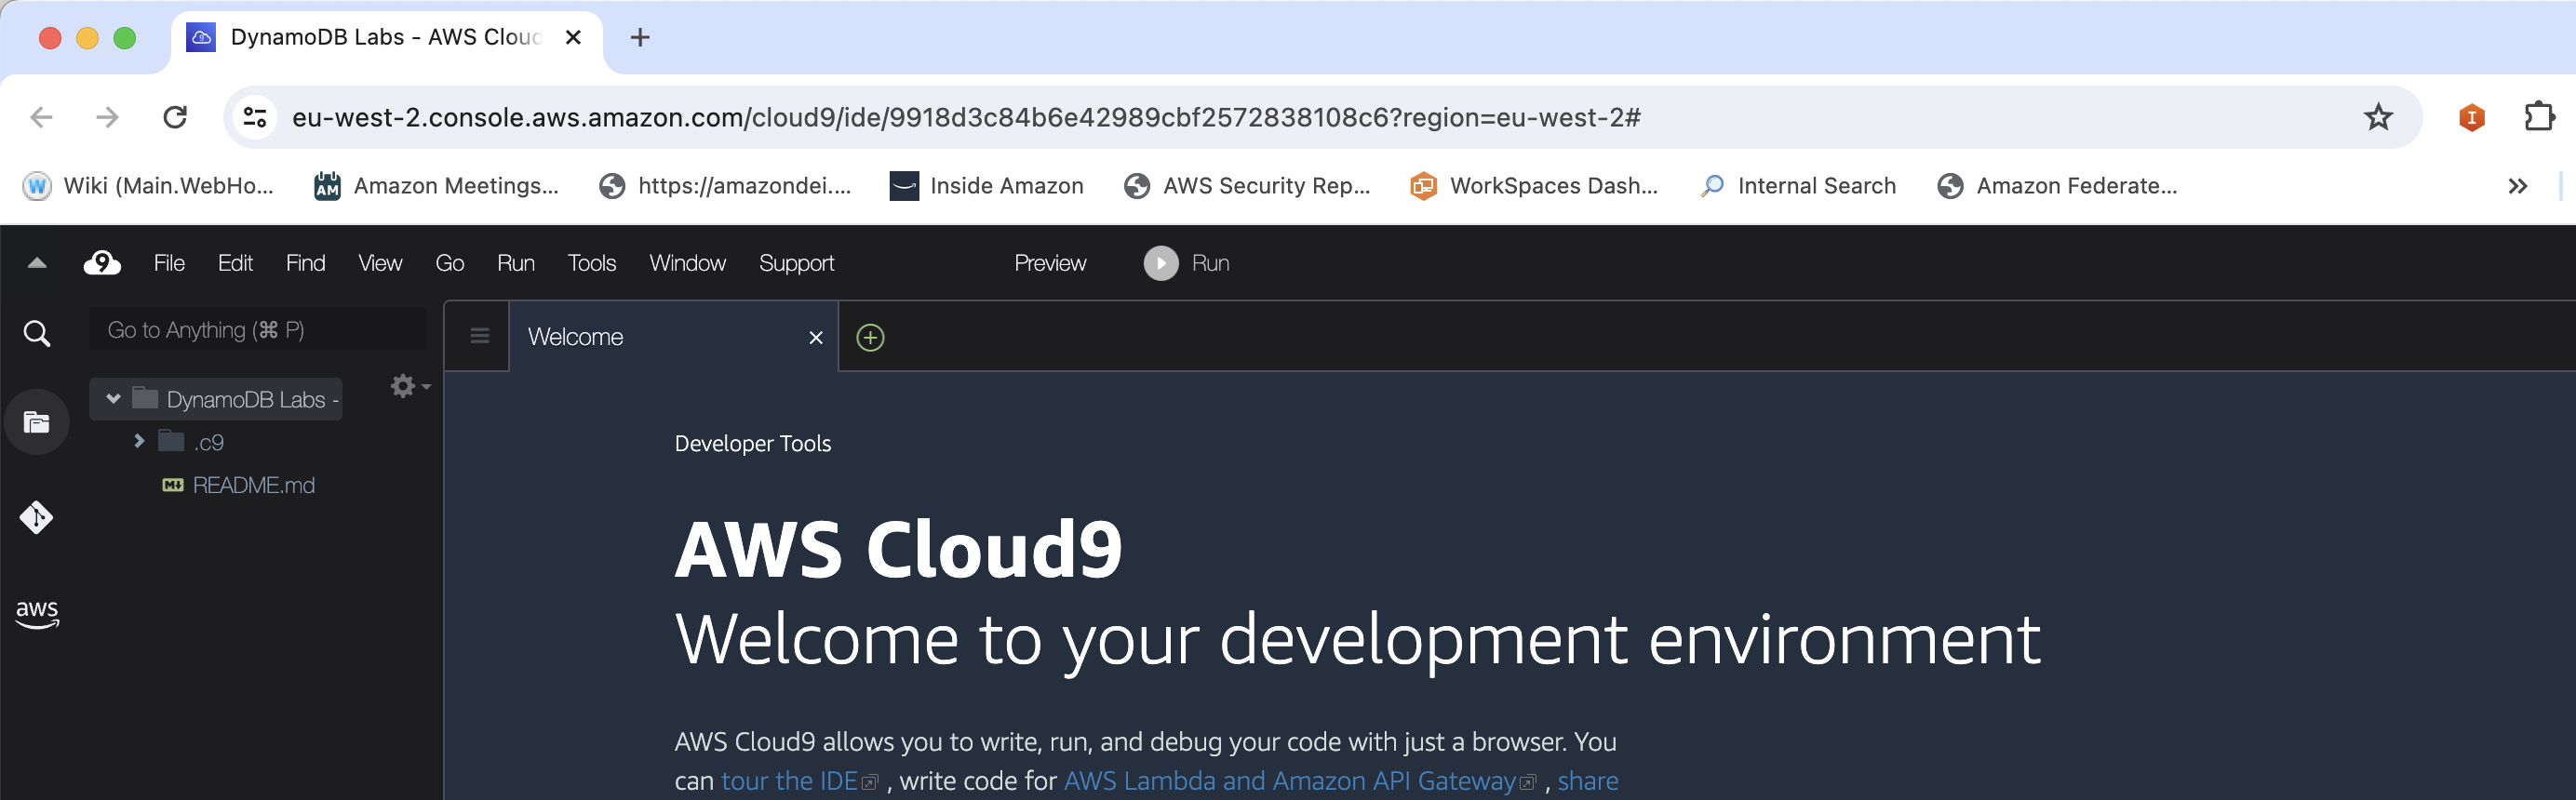Close the DynamoDB Labs browser tab

(x=573, y=38)
